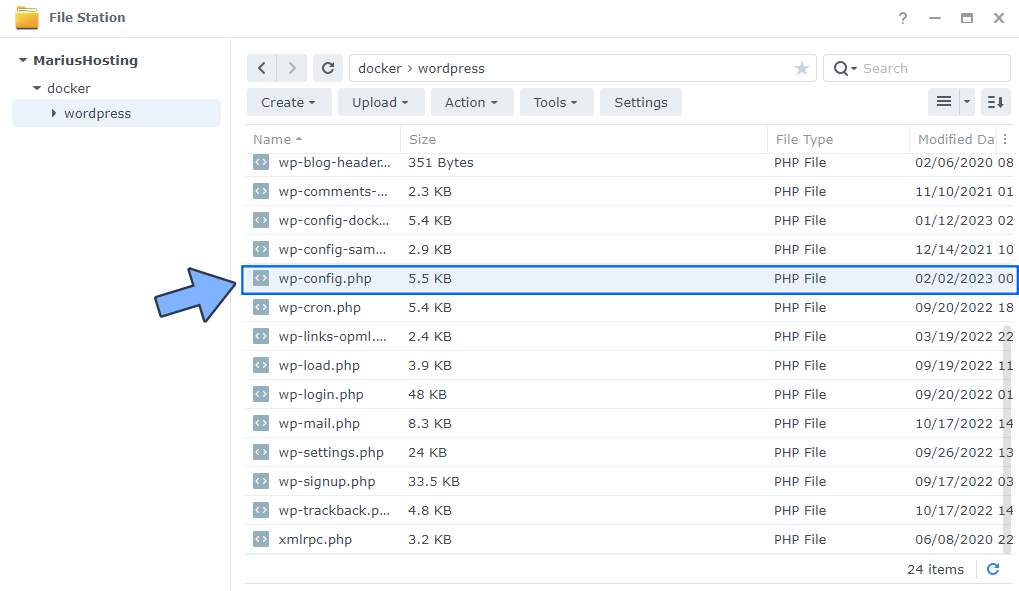1019x591 pixels.
Task: Select the wp-config.php file name
Action: 325,278
